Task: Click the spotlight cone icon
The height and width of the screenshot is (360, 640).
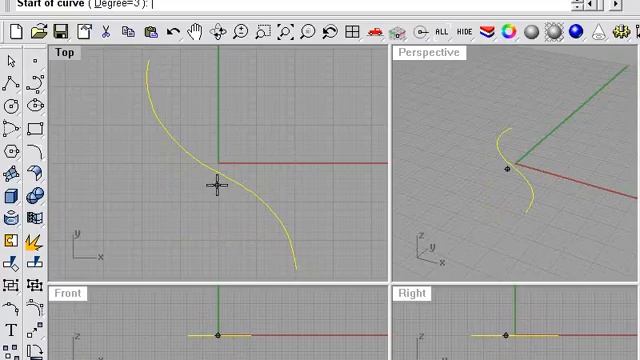Action: coord(598,32)
